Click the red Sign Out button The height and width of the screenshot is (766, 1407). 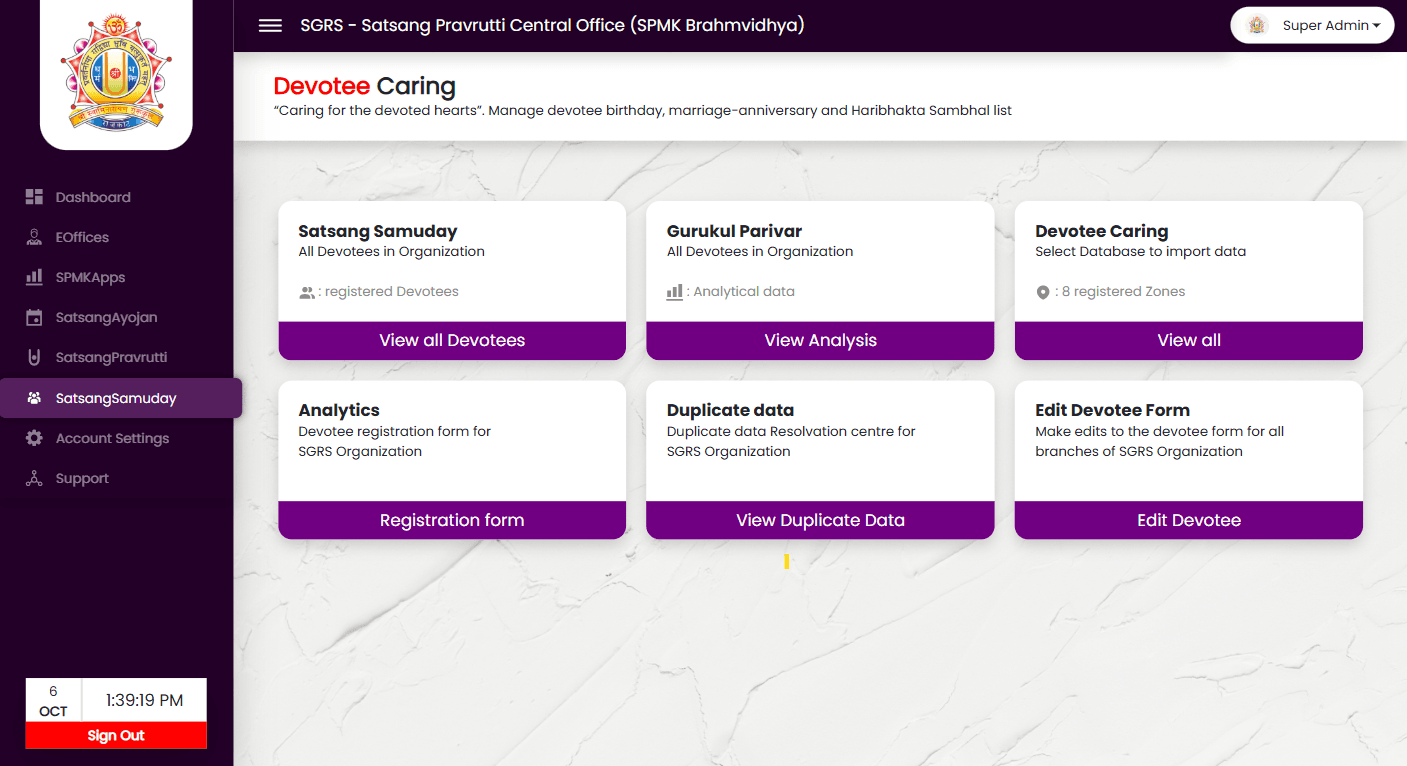116,735
